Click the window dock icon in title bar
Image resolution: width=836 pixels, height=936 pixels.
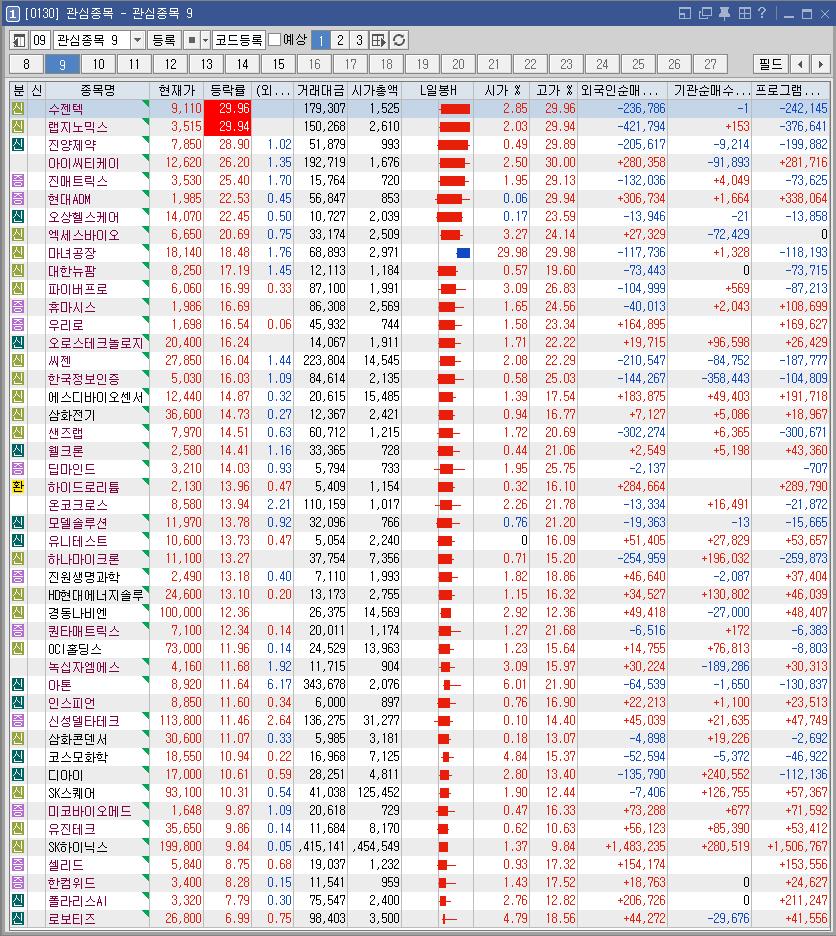(x=686, y=13)
